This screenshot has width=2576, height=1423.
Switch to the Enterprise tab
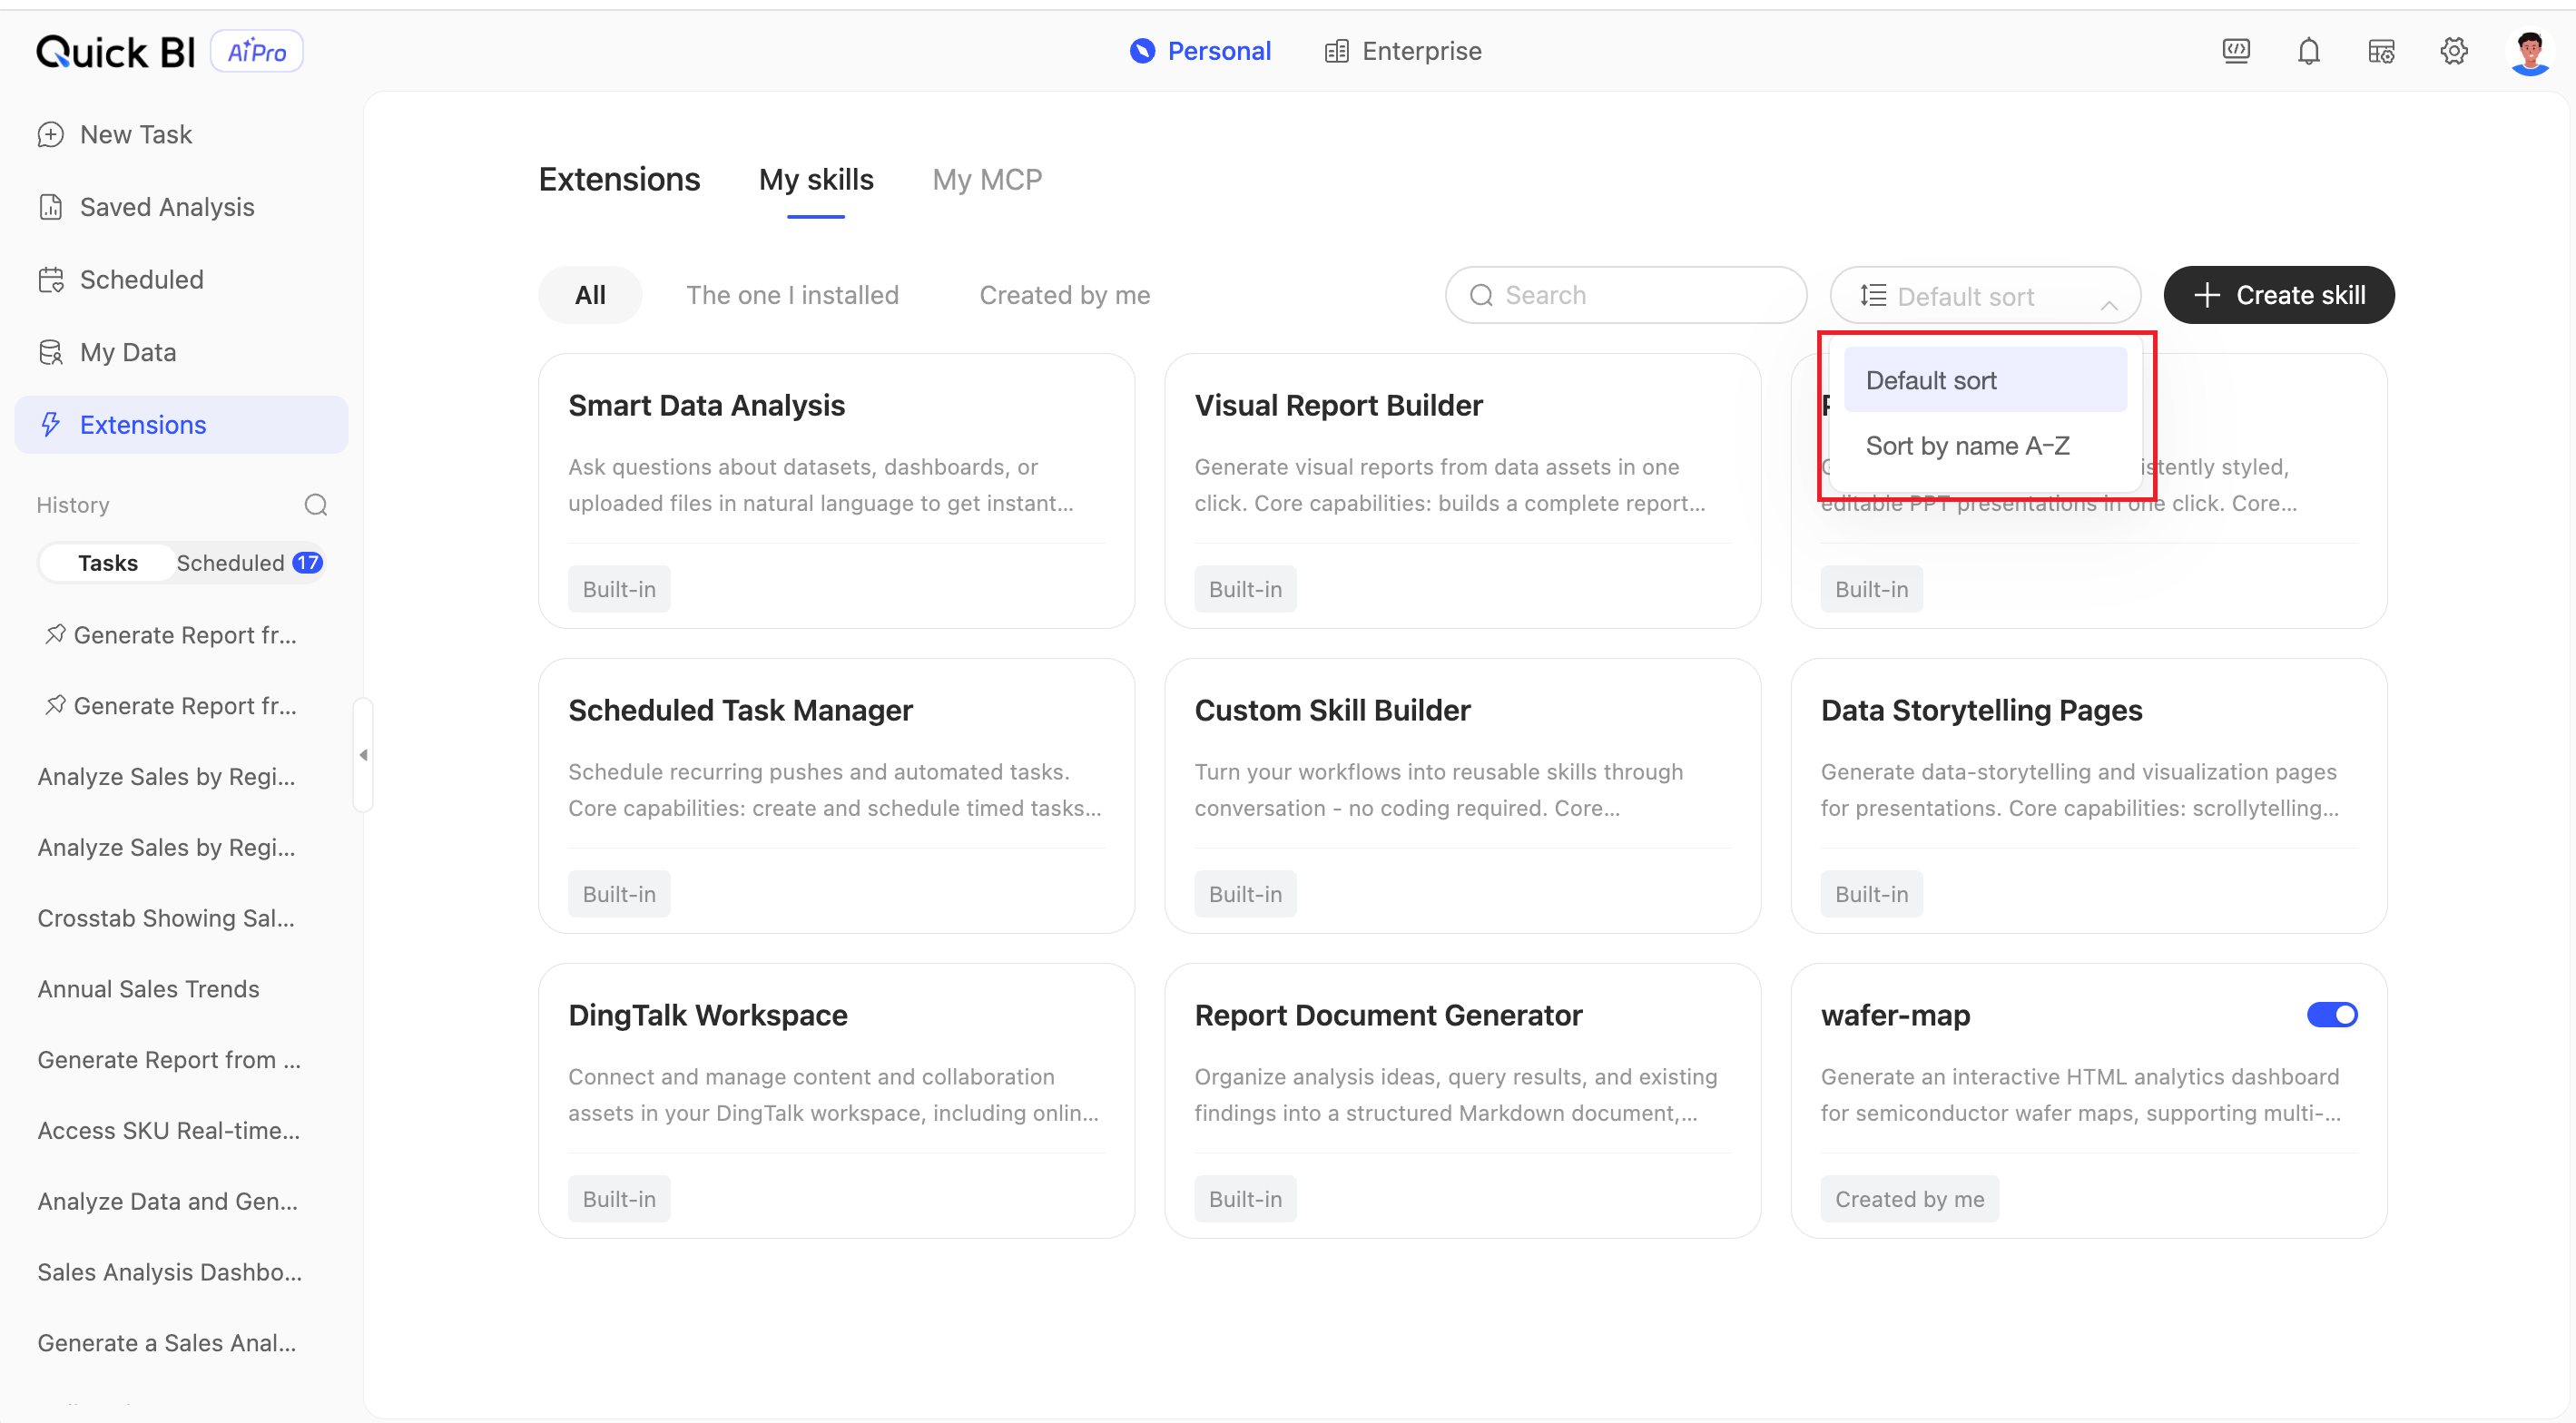coord(1403,51)
